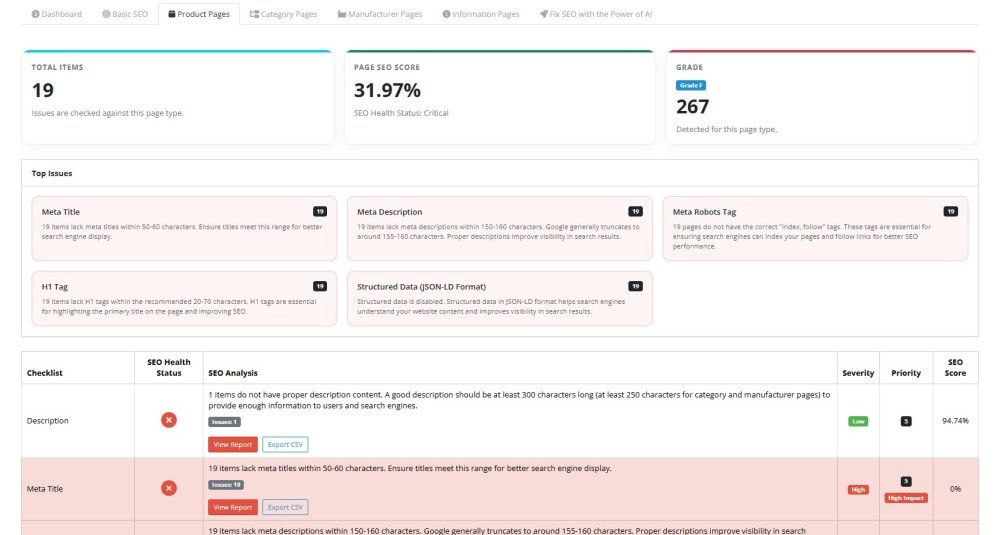Click the Low severity badge
This screenshot has width=1000, height=535.
coord(858,421)
